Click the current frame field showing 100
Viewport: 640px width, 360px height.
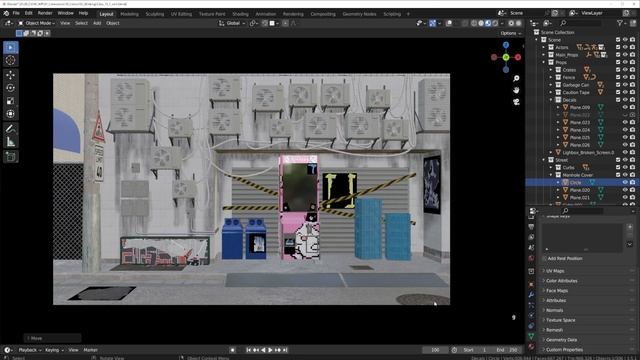[435, 350]
